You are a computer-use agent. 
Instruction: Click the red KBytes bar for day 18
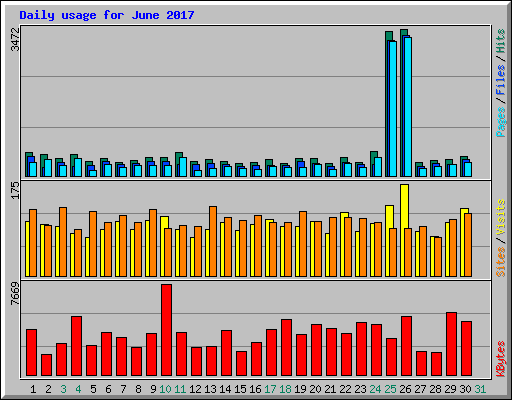286,347
